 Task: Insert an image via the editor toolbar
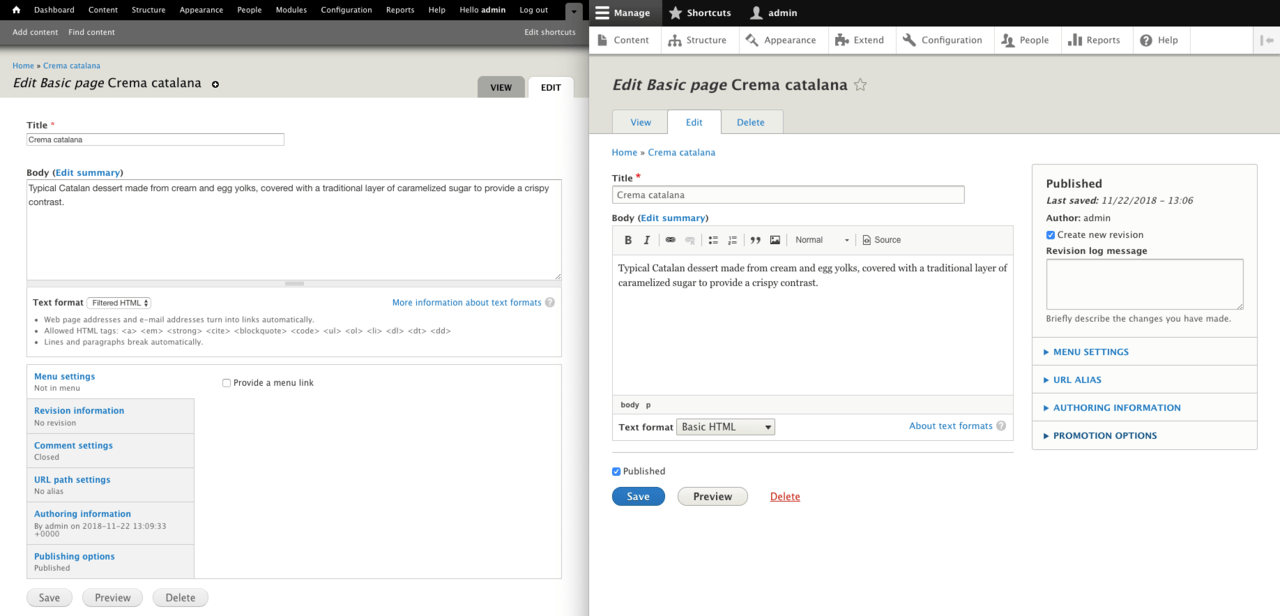(777, 240)
